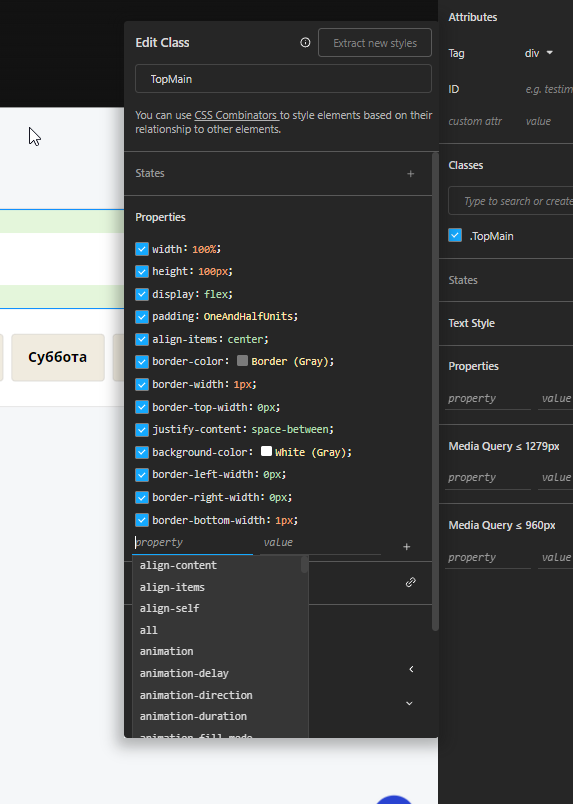Click Extract new styles button
The width and height of the screenshot is (573, 804).
tap(375, 43)
